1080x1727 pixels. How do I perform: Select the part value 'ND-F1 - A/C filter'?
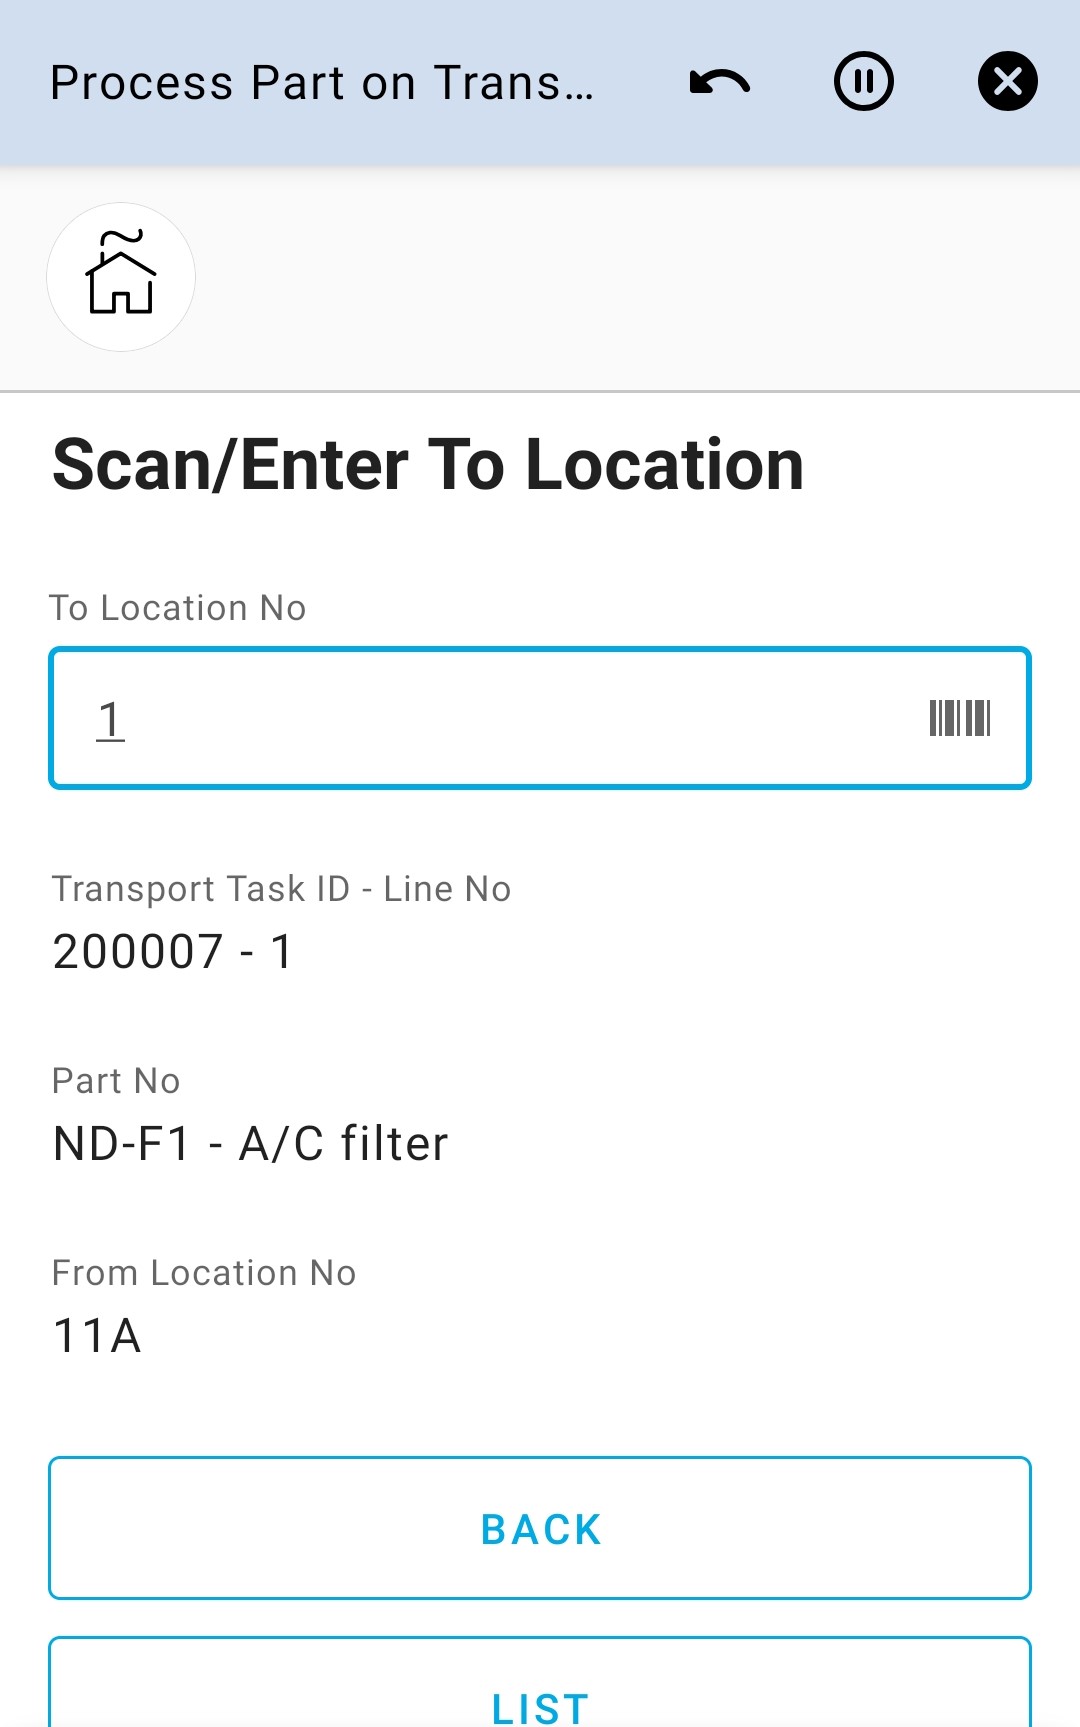click(x=250, y=1144)
